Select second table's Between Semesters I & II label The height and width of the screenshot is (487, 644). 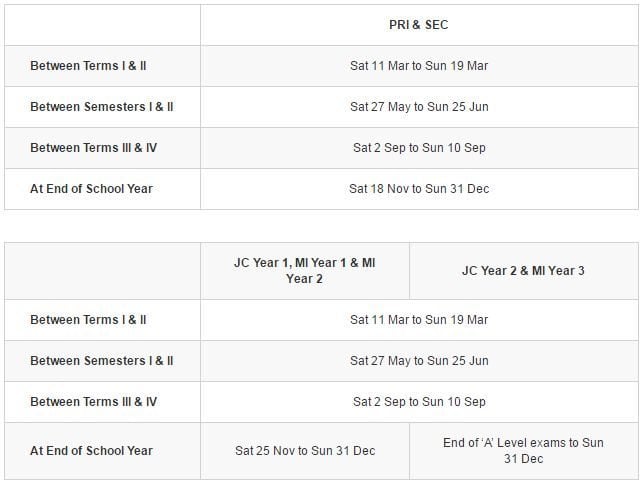pyautogui.click(x=102, y=361)
